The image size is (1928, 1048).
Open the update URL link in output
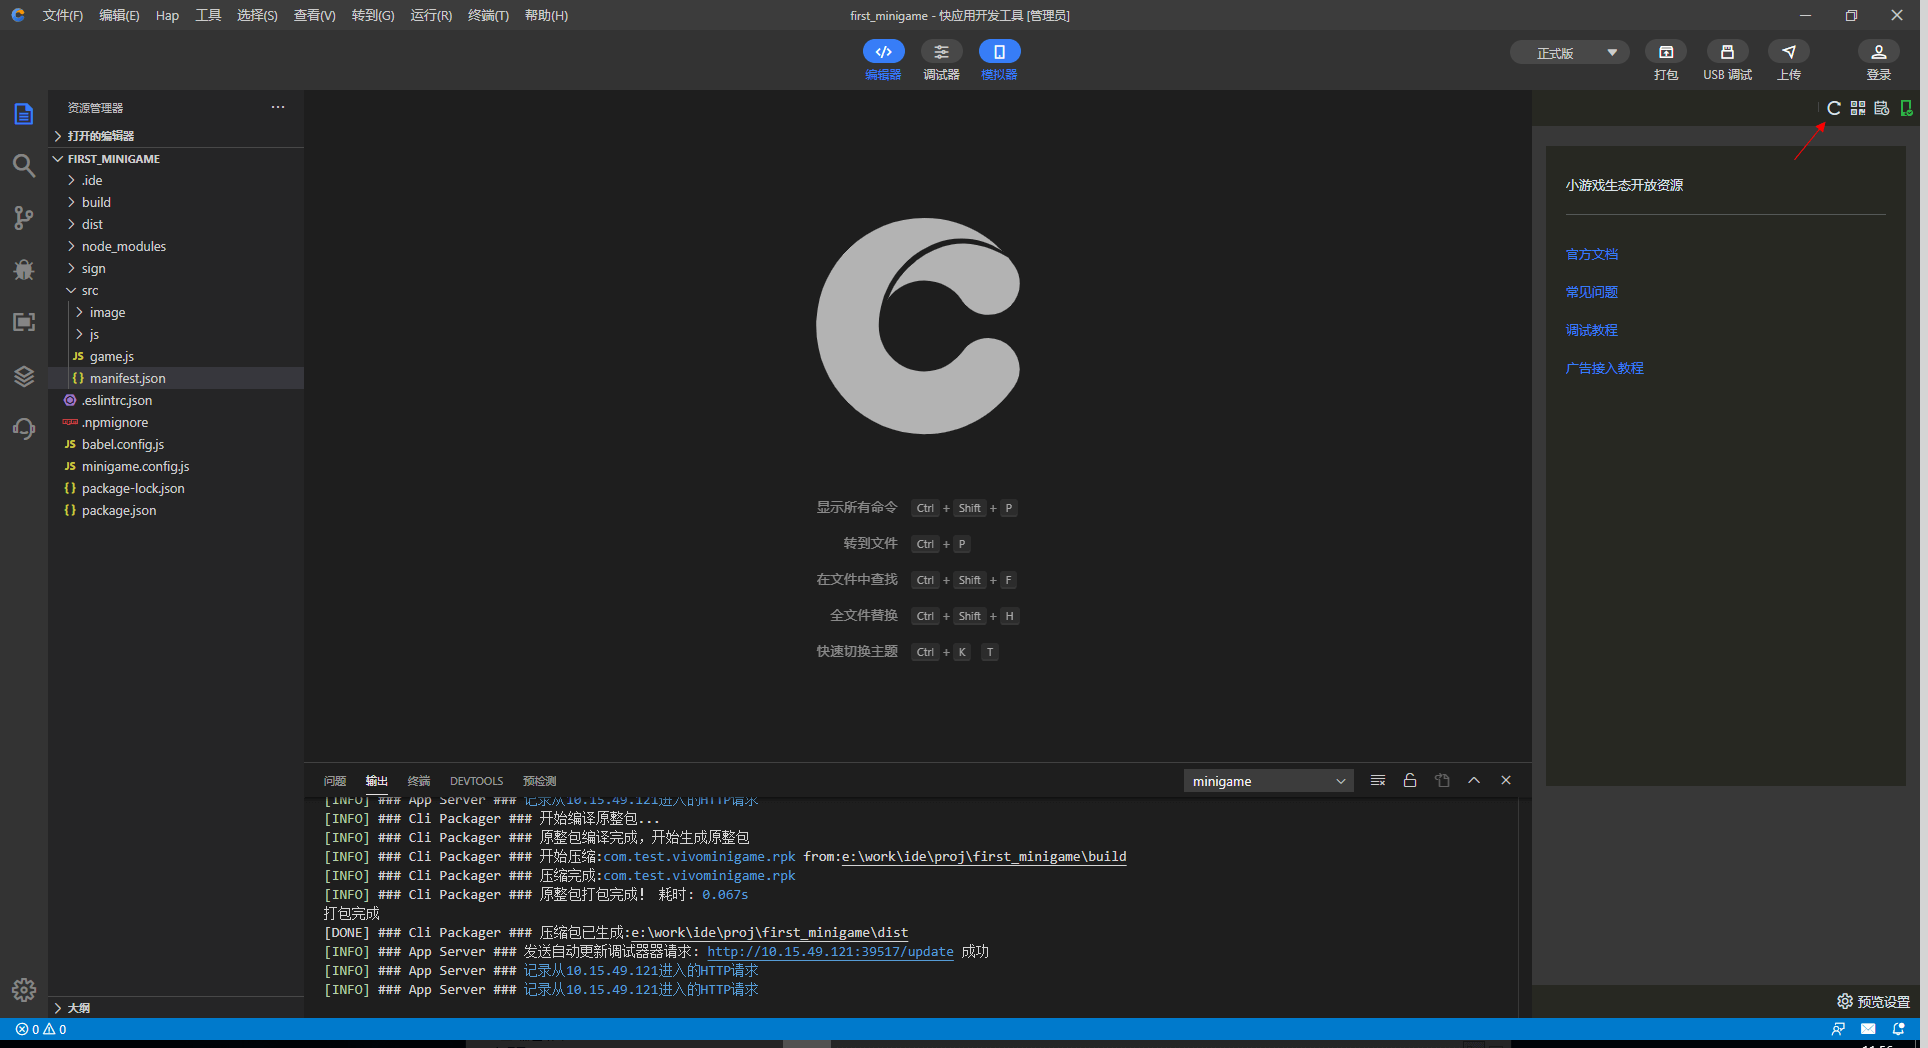830,952
